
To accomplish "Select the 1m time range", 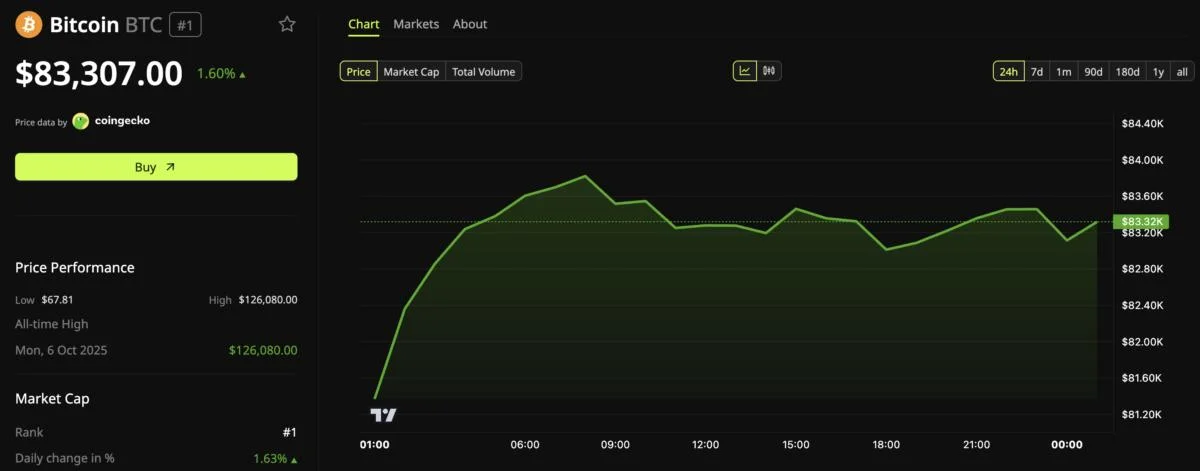I will pos(1064,71).
